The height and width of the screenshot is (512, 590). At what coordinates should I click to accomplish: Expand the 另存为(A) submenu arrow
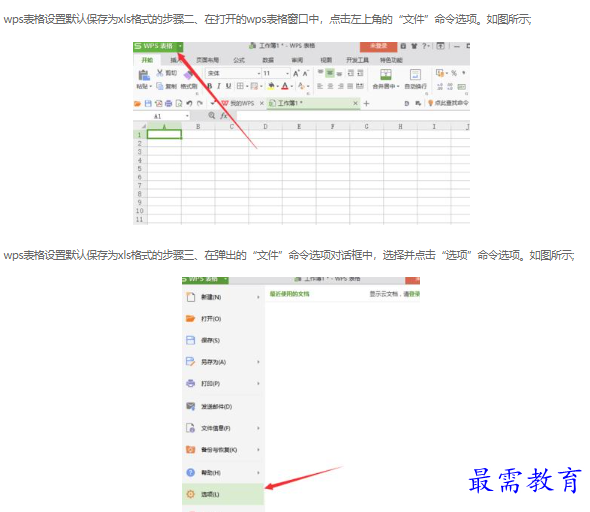click(x=259, y=362)
